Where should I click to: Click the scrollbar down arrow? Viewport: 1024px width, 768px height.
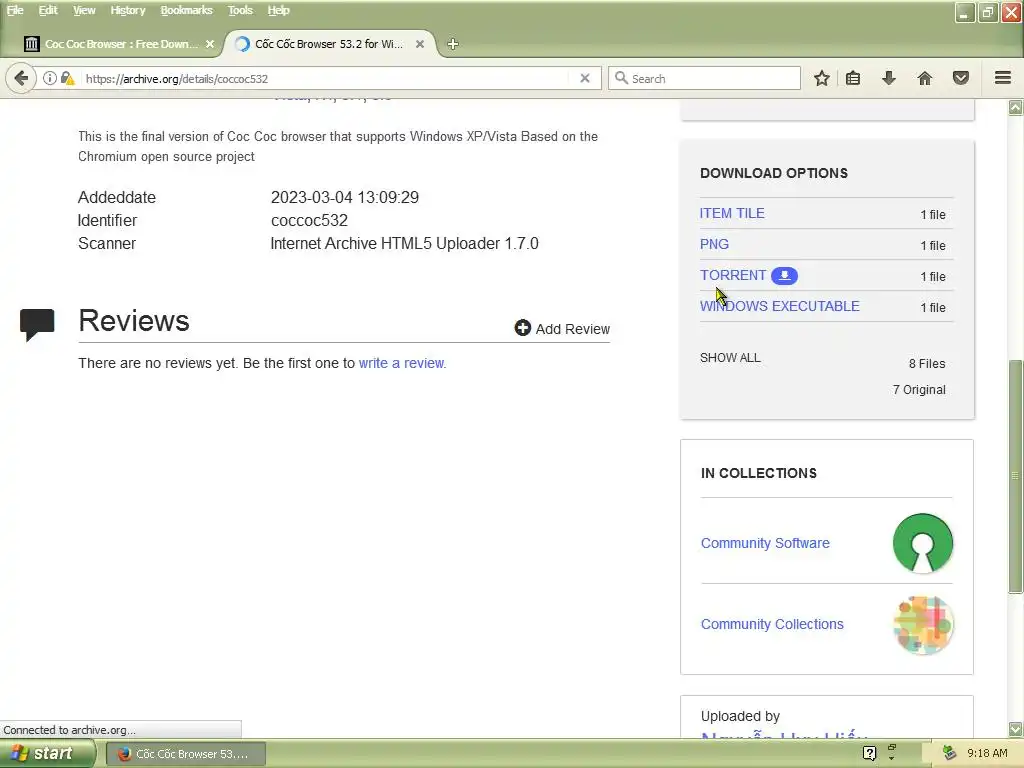click(x=1016, y=729)
